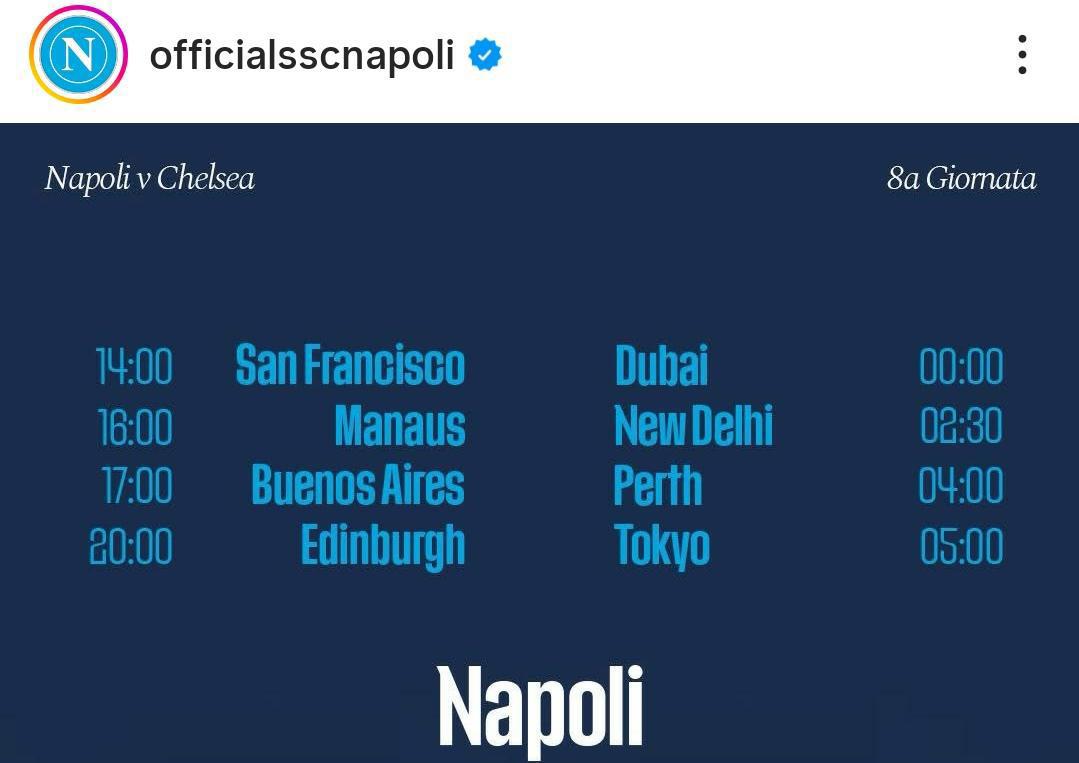The image size is (1079, 763).
Task: Tap the Dubai city label
Action: tap(661, 366)
